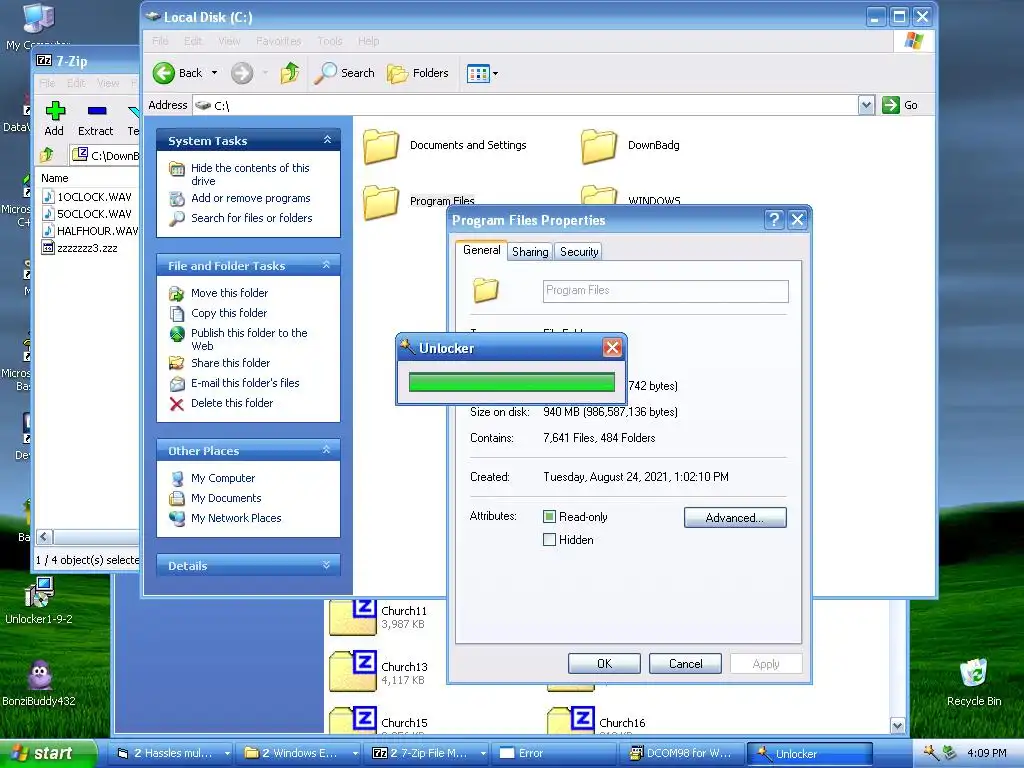Open Search from the Explorer toolbar
Image resolution: width=1024 pixels, height=768 pixels.
[x=344, y=73]
